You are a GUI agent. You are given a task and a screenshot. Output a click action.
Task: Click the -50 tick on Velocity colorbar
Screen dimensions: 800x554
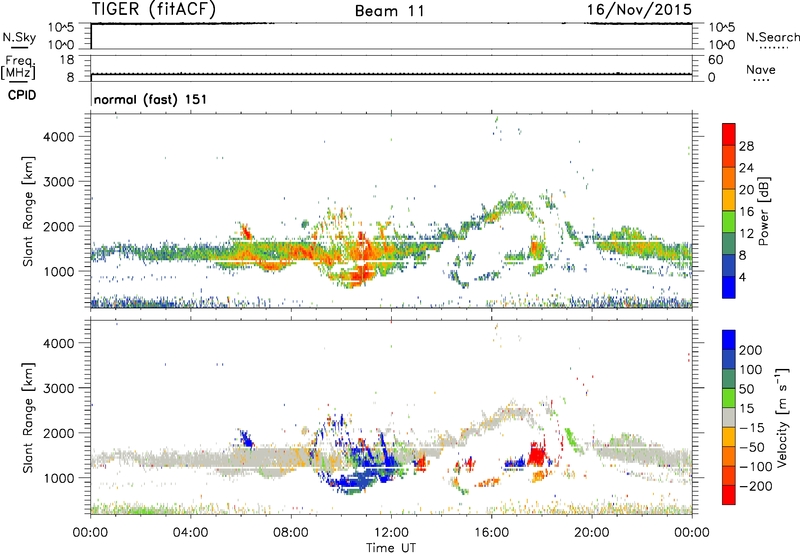(x=752, y=447)
